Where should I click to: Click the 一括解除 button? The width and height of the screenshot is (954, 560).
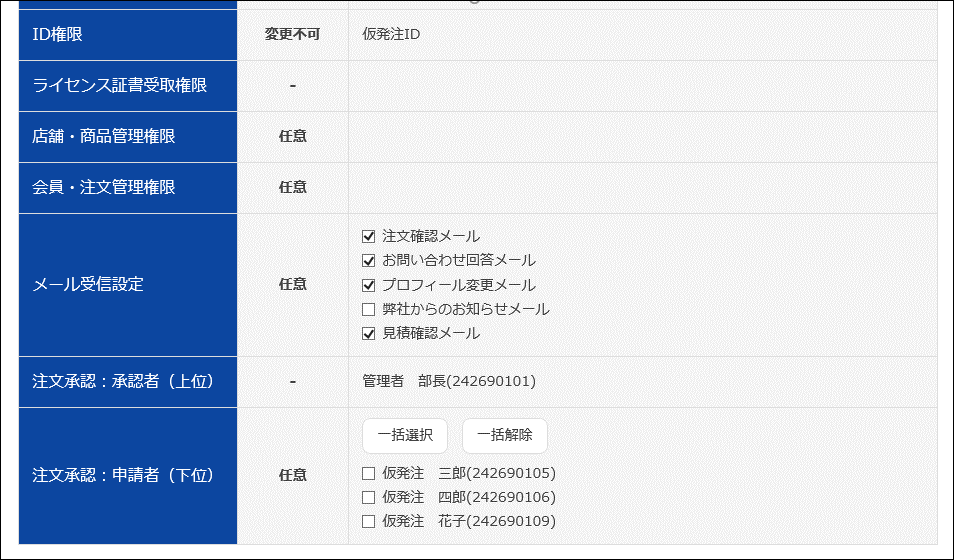click(x=504, y=435)
